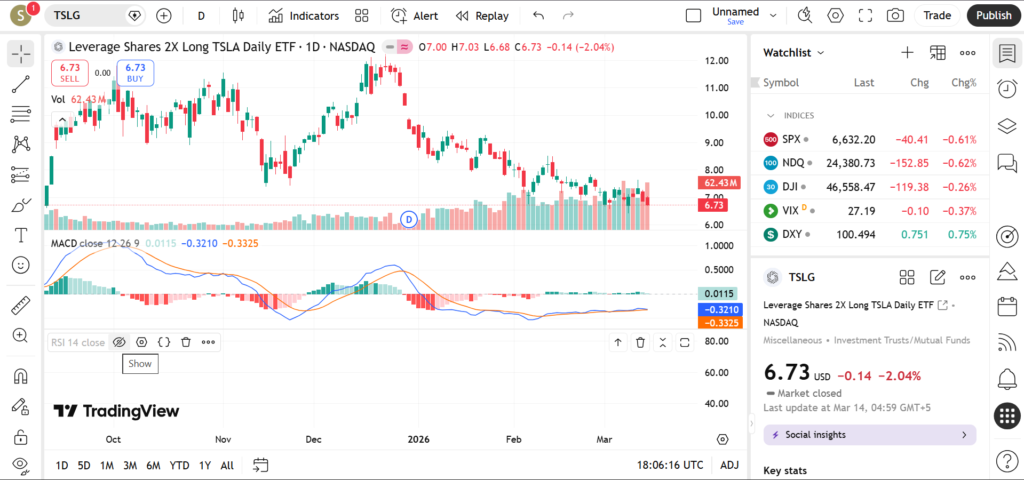The width and height of the screenshot is (1024, 480).
Task: Open the Indicators menu
Action: click(304, 16)
